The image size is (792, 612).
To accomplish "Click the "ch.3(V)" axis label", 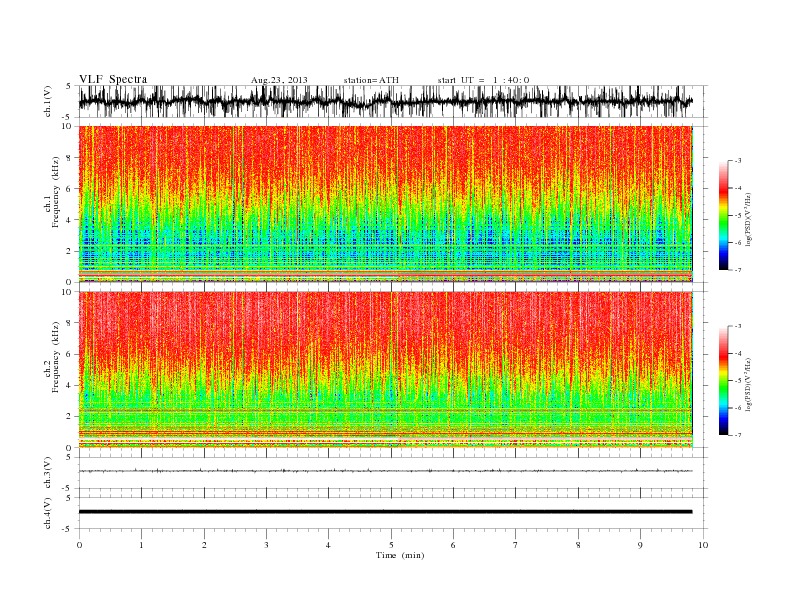I will point(47,473).
